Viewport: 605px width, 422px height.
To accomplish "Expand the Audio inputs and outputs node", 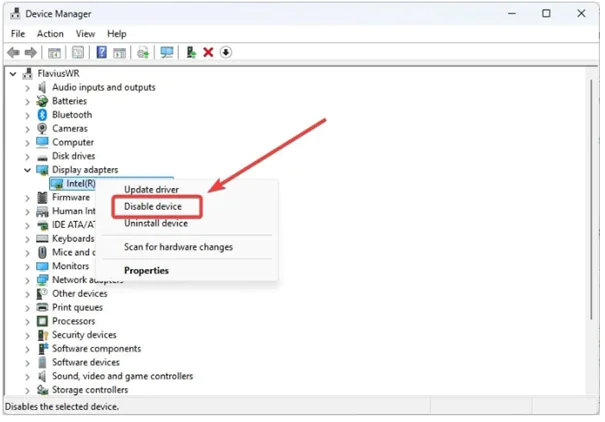I will [x=27, y=87].
